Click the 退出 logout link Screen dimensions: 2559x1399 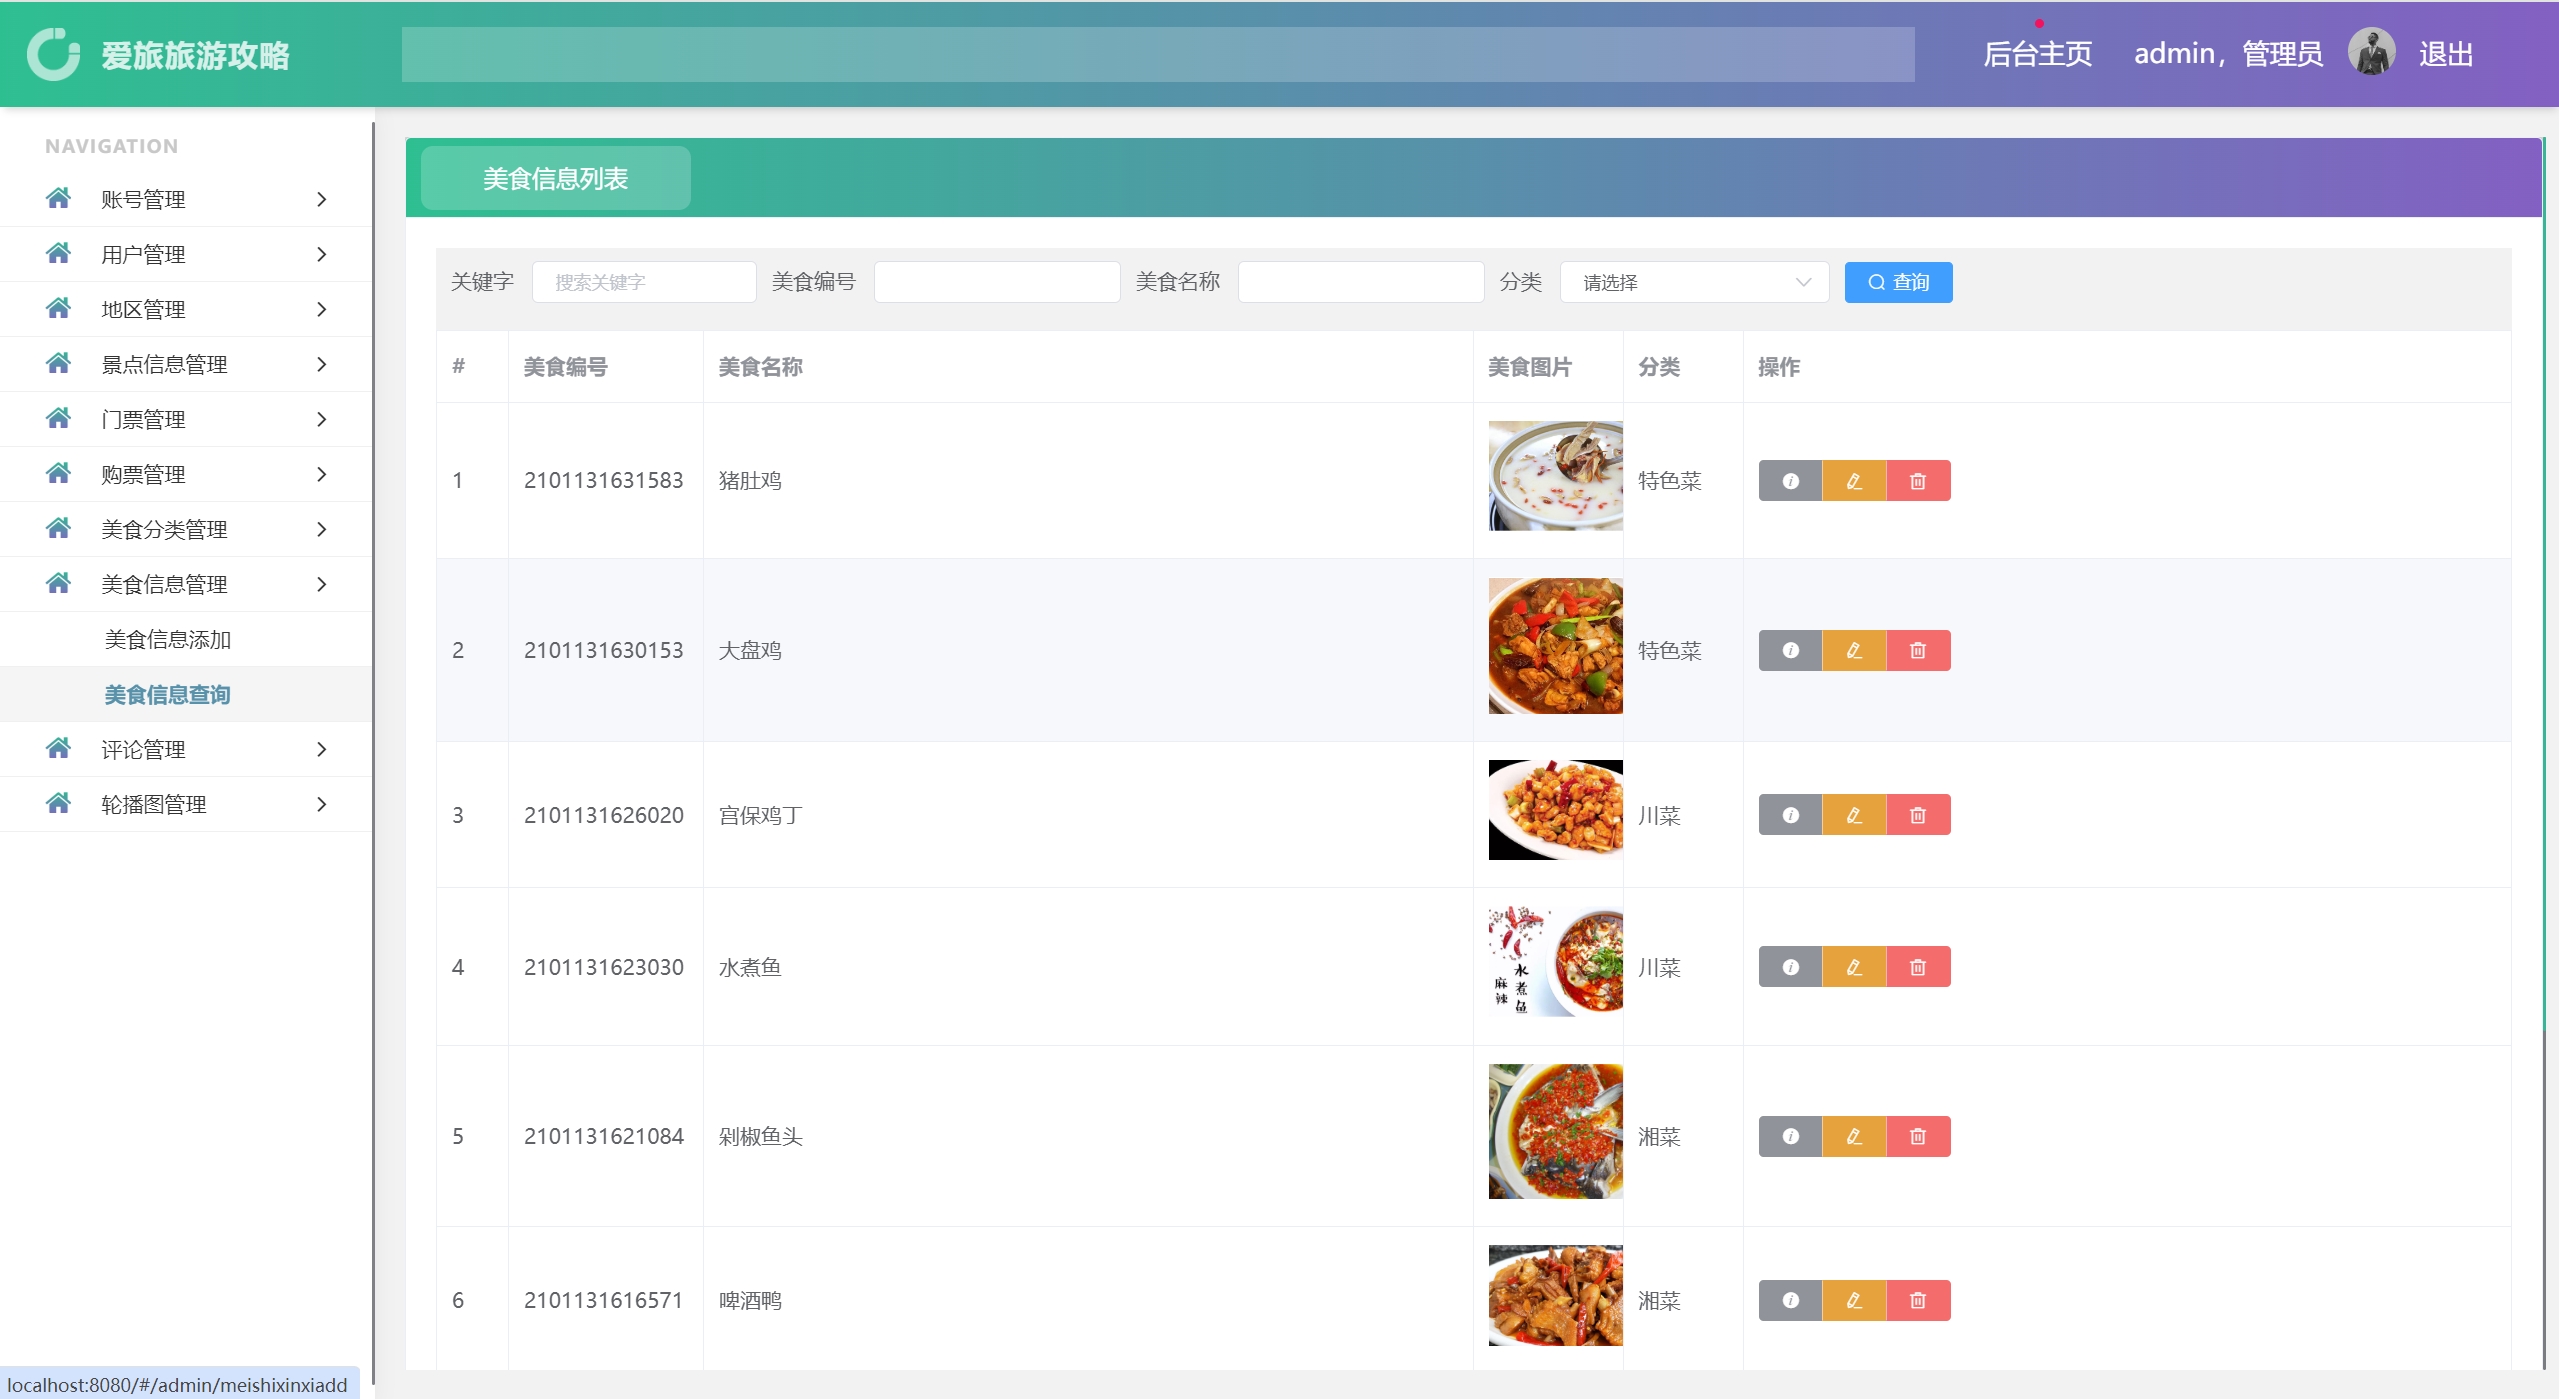point(2446,54)
